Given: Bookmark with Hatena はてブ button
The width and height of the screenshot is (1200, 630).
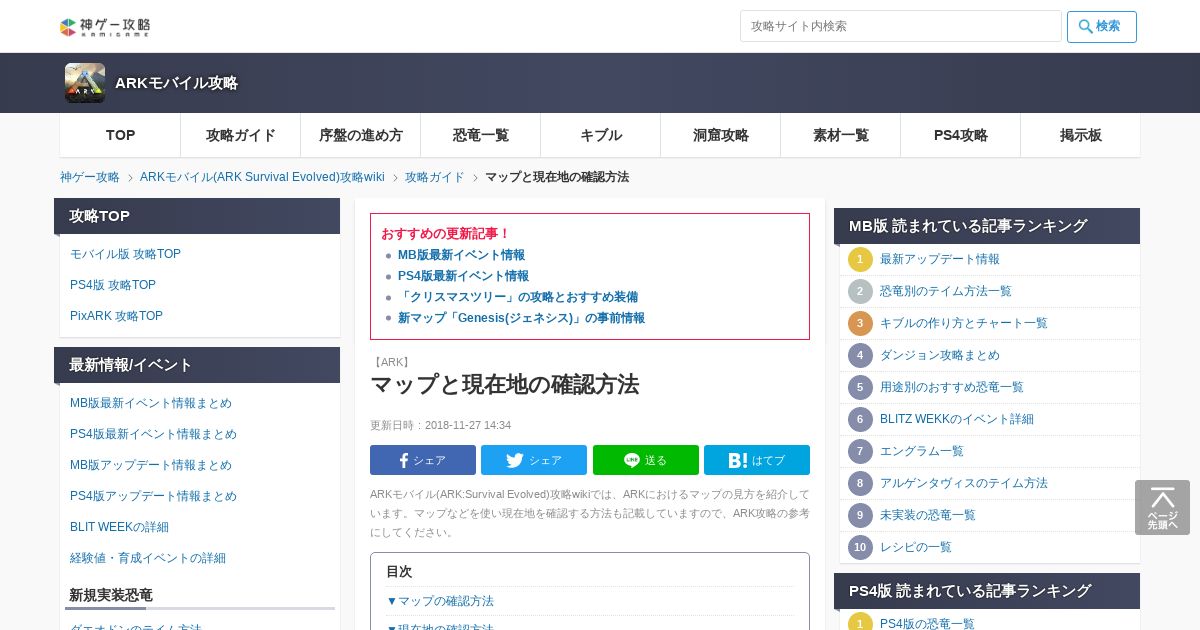Looking at the screenshot, I should click(757, 460).
